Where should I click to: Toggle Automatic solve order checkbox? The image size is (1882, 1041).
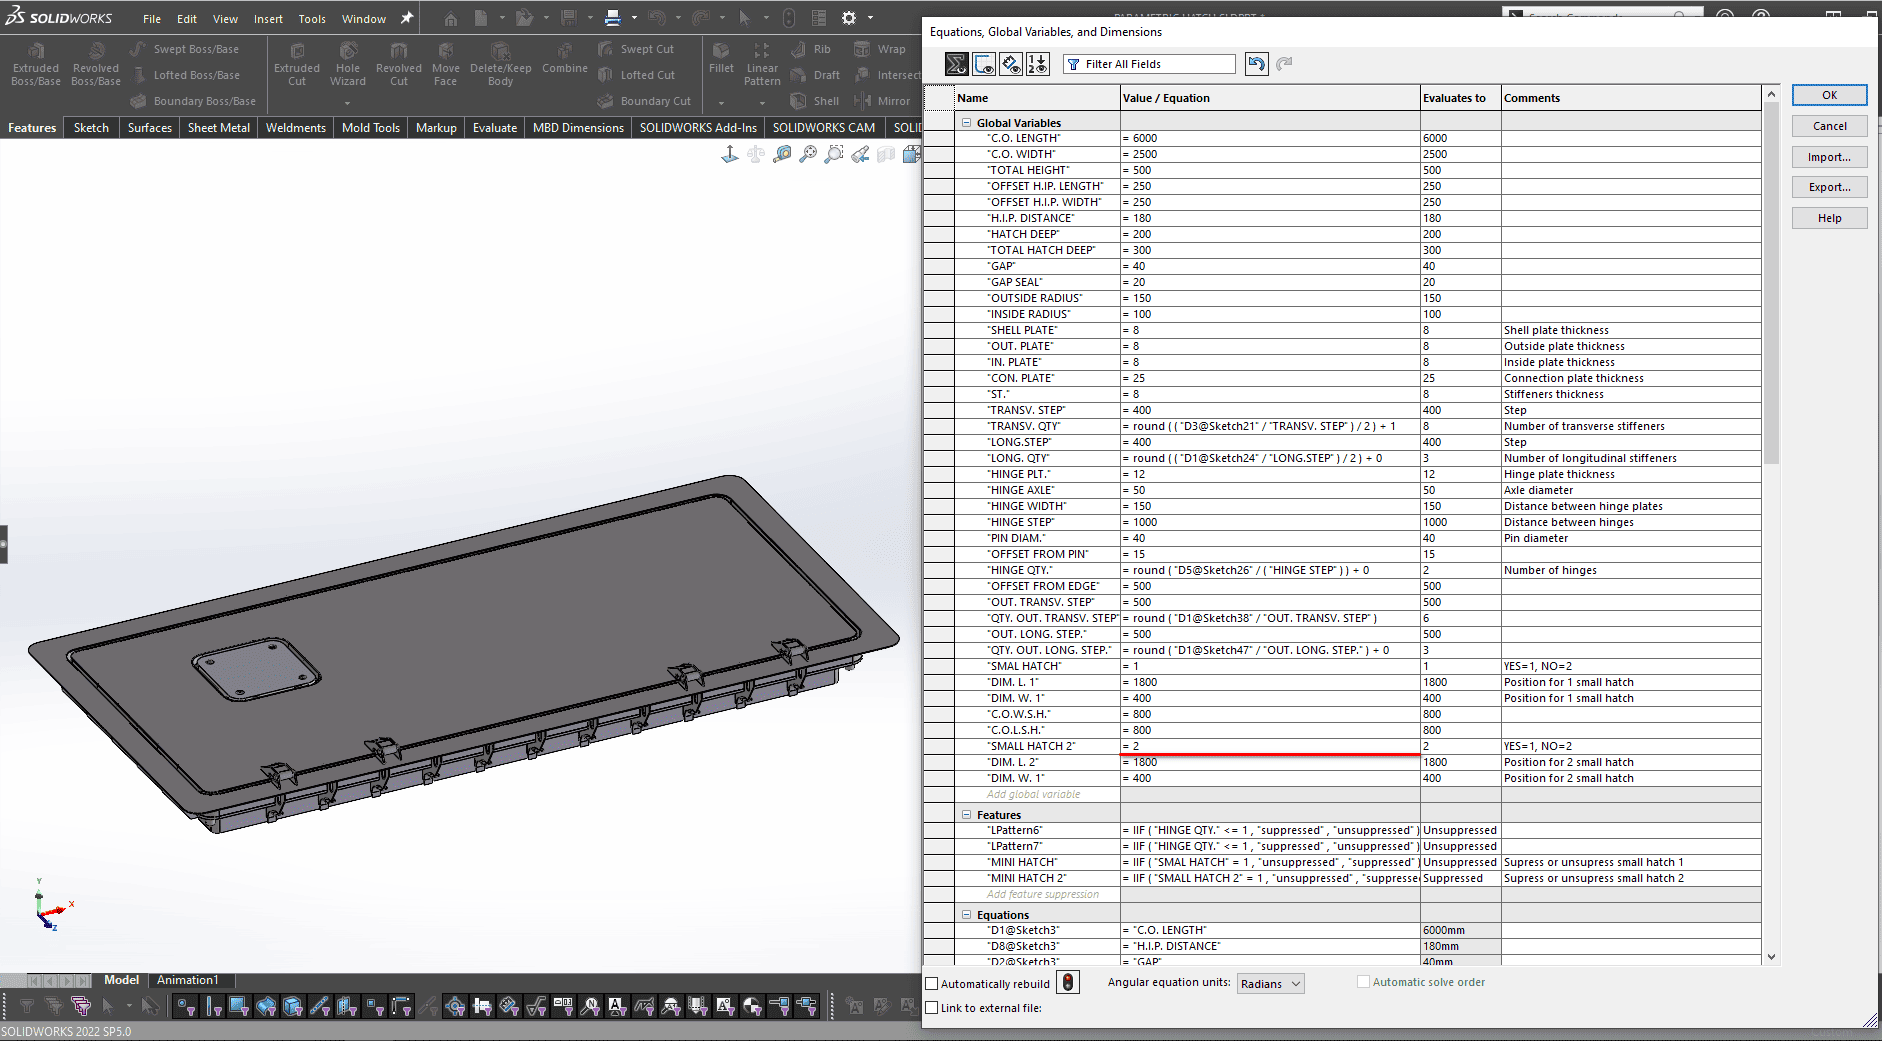coord(1363,982)
